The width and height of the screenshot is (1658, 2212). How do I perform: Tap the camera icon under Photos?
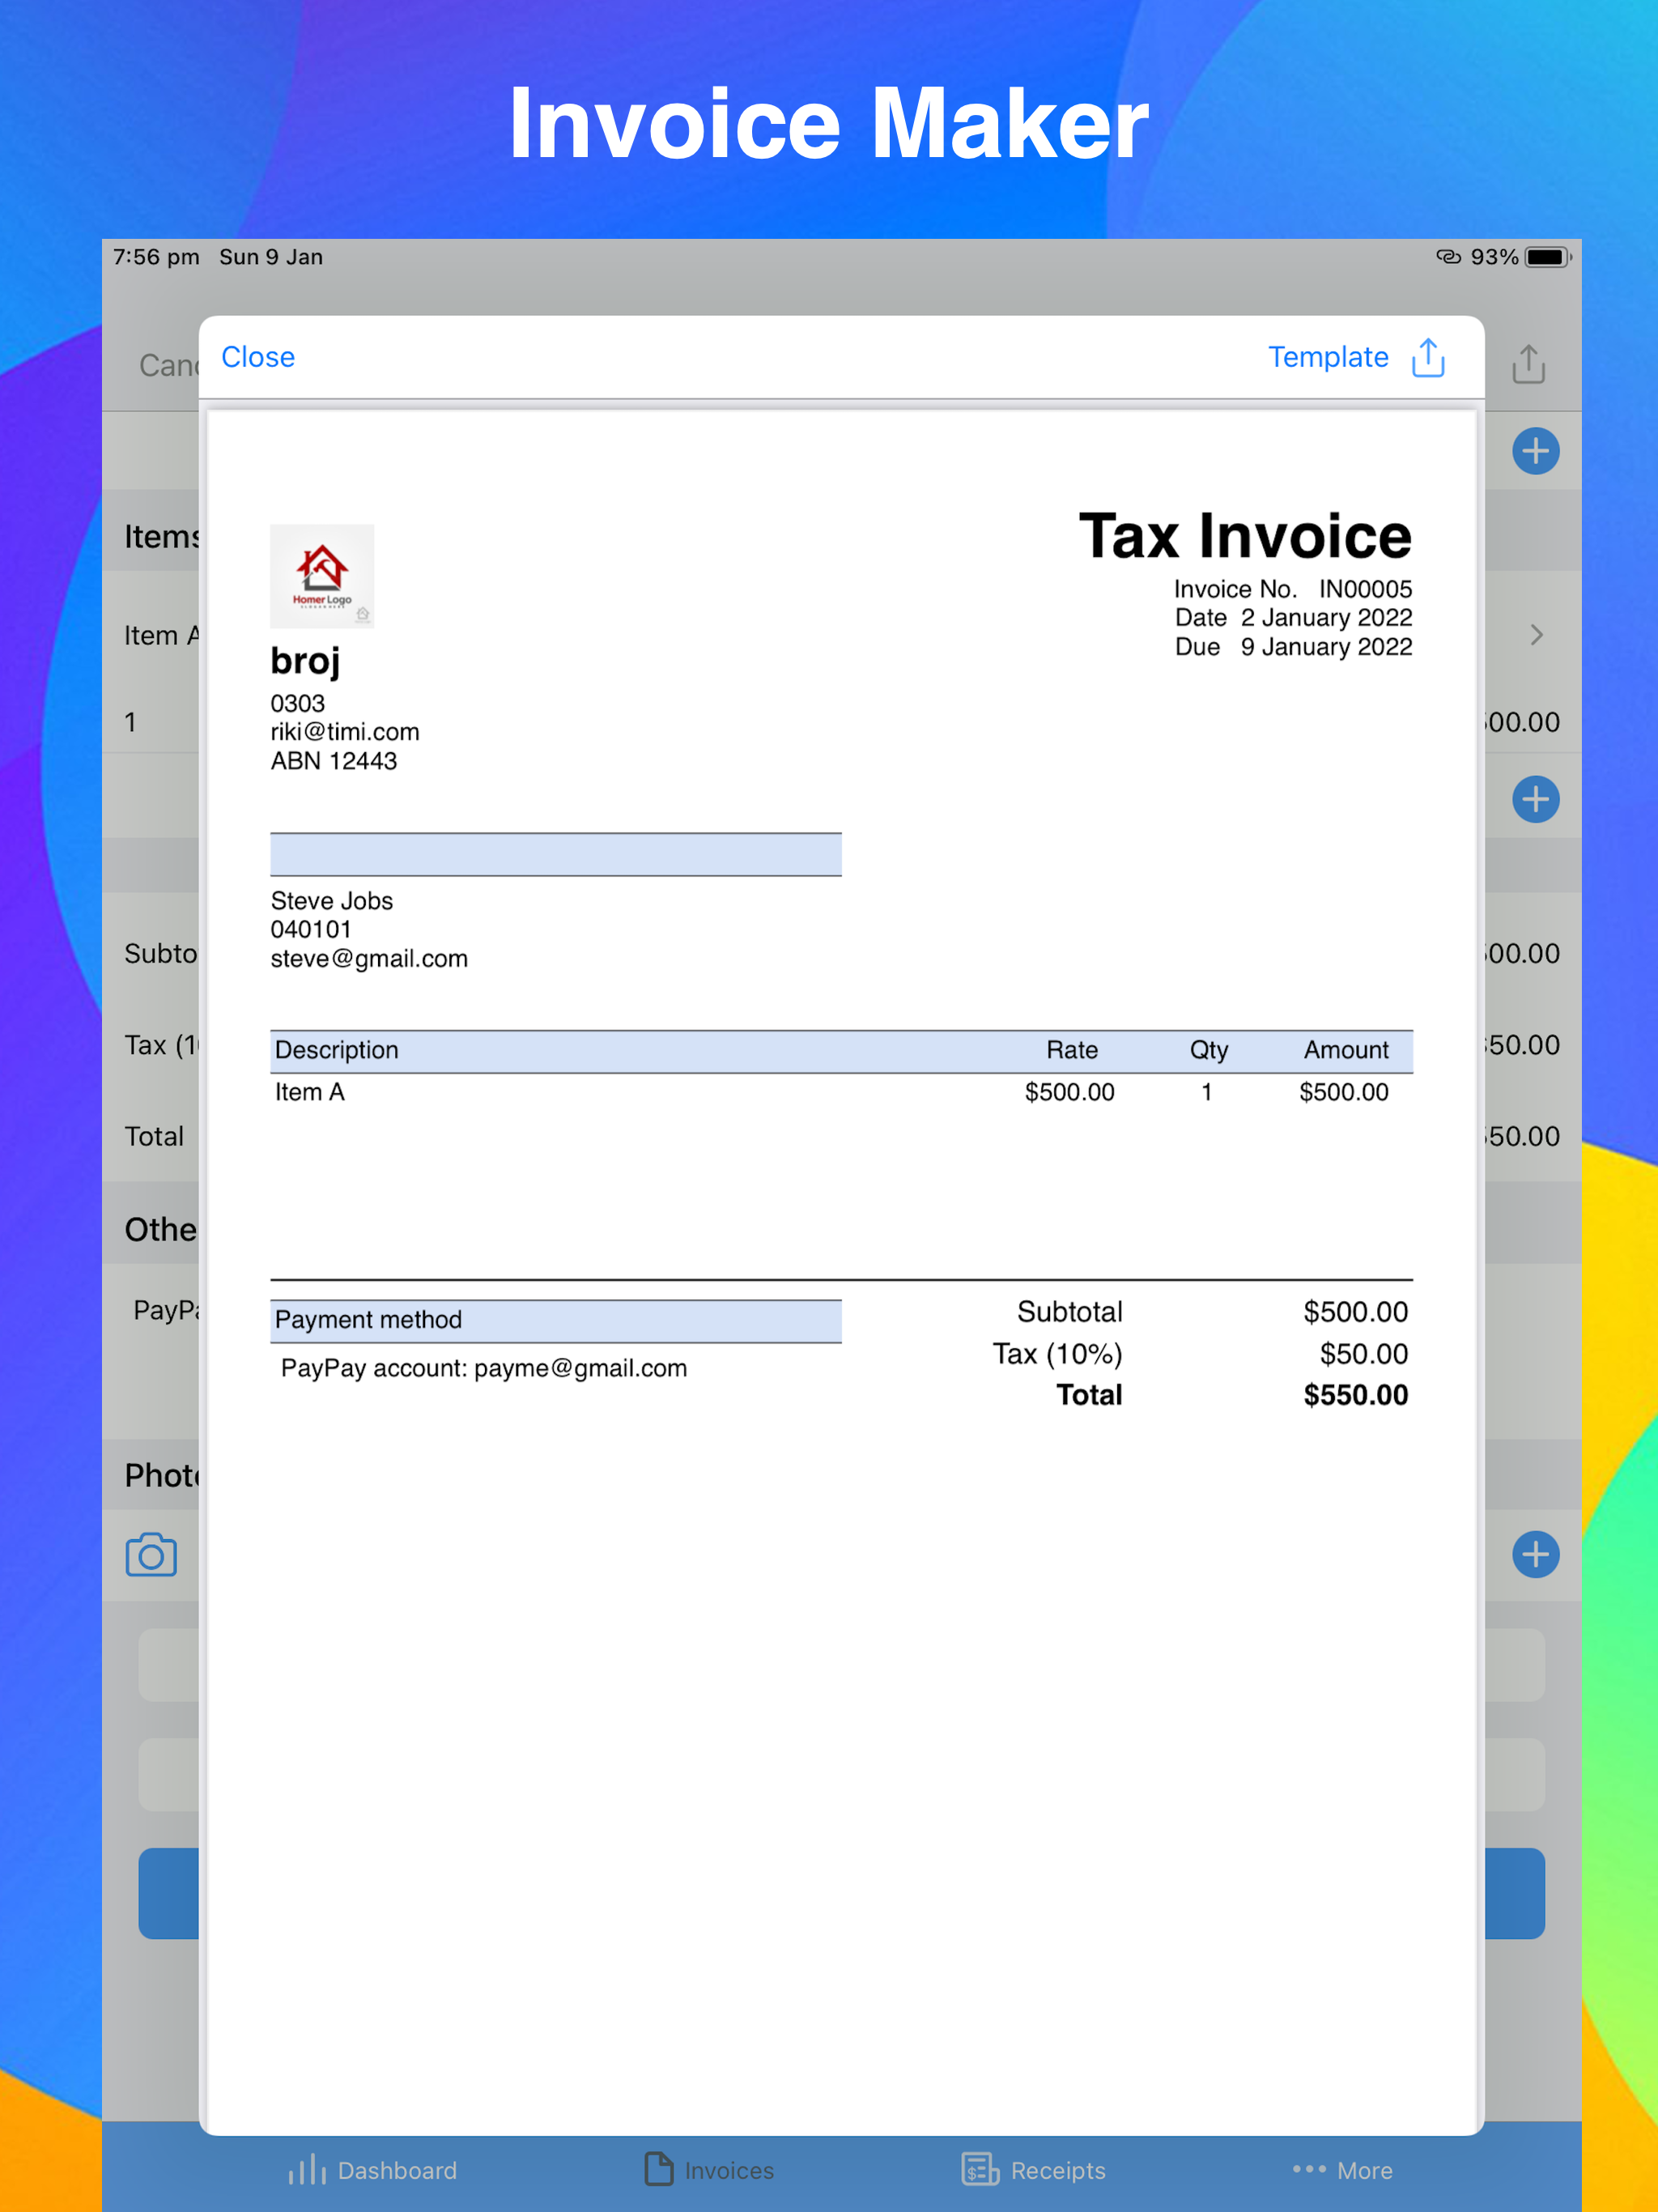coord(151,1554)
